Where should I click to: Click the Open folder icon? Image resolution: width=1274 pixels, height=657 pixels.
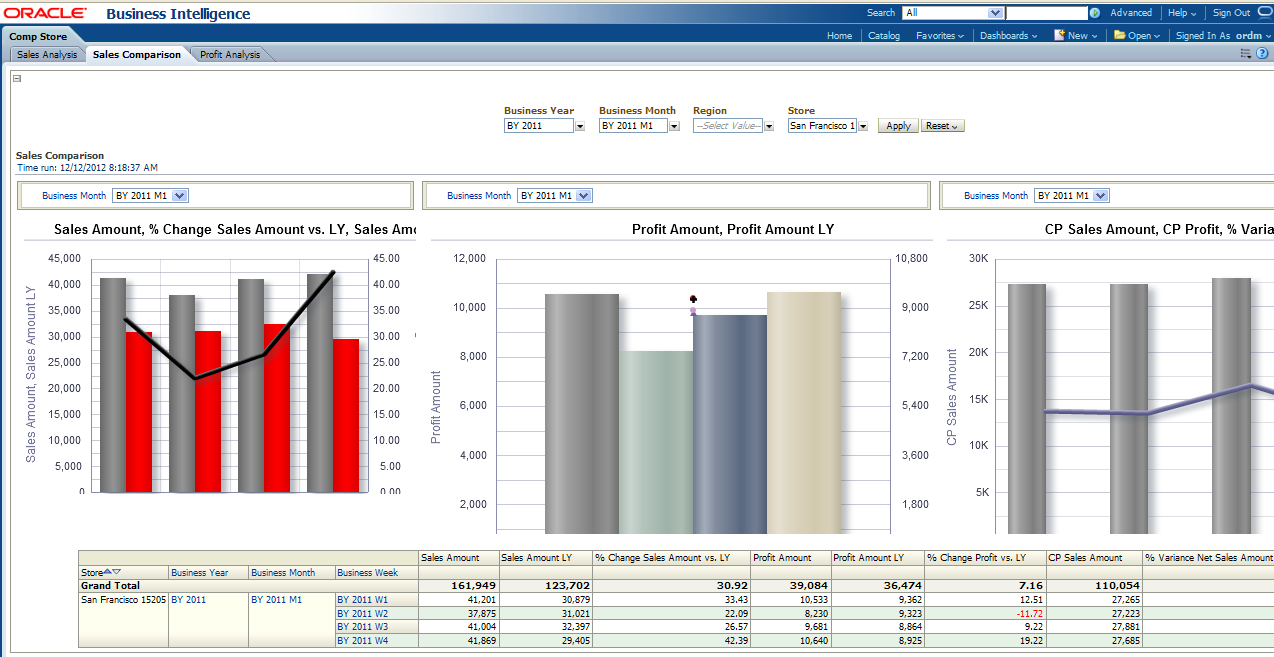(x=1119, y=35)
